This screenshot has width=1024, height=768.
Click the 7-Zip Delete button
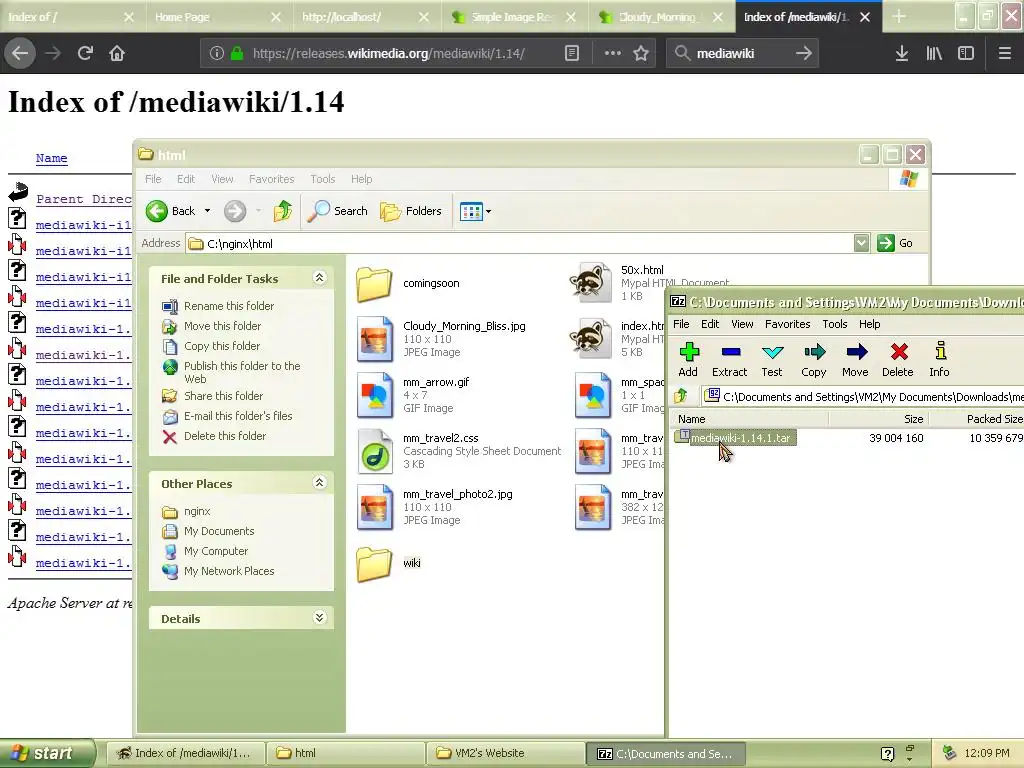point(898,359)
